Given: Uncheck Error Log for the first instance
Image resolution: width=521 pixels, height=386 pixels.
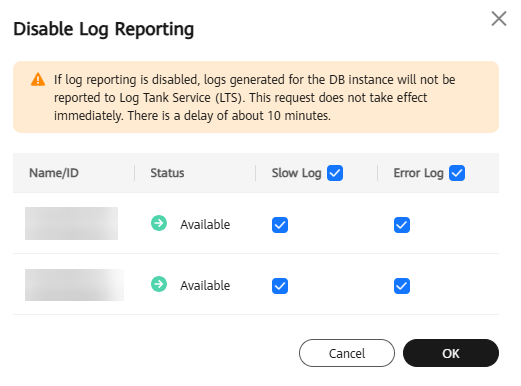Looking at the screenshot, I should coord(402,225).
